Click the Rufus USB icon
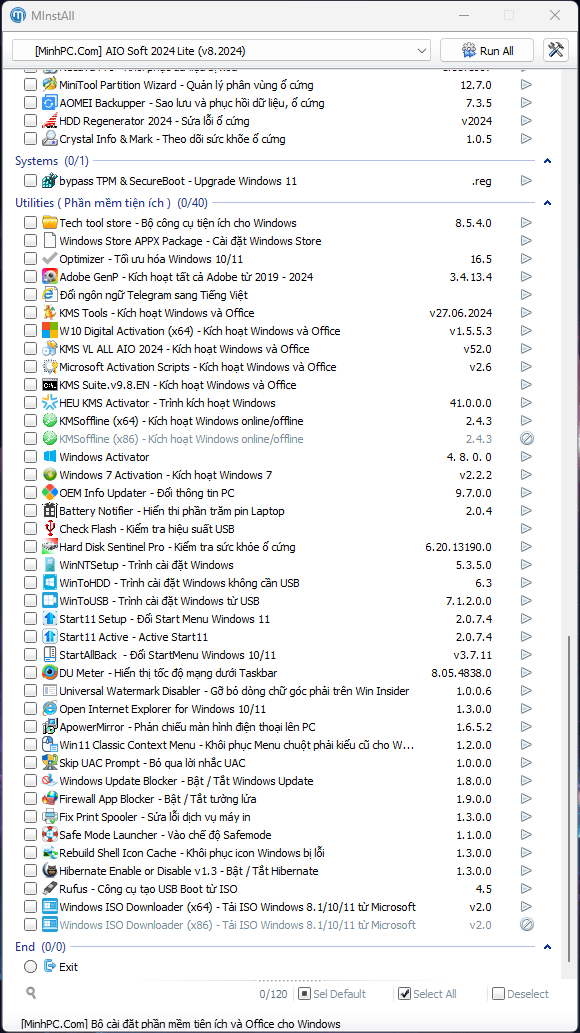Viewport: 580px width, 1033px height. 49,889
